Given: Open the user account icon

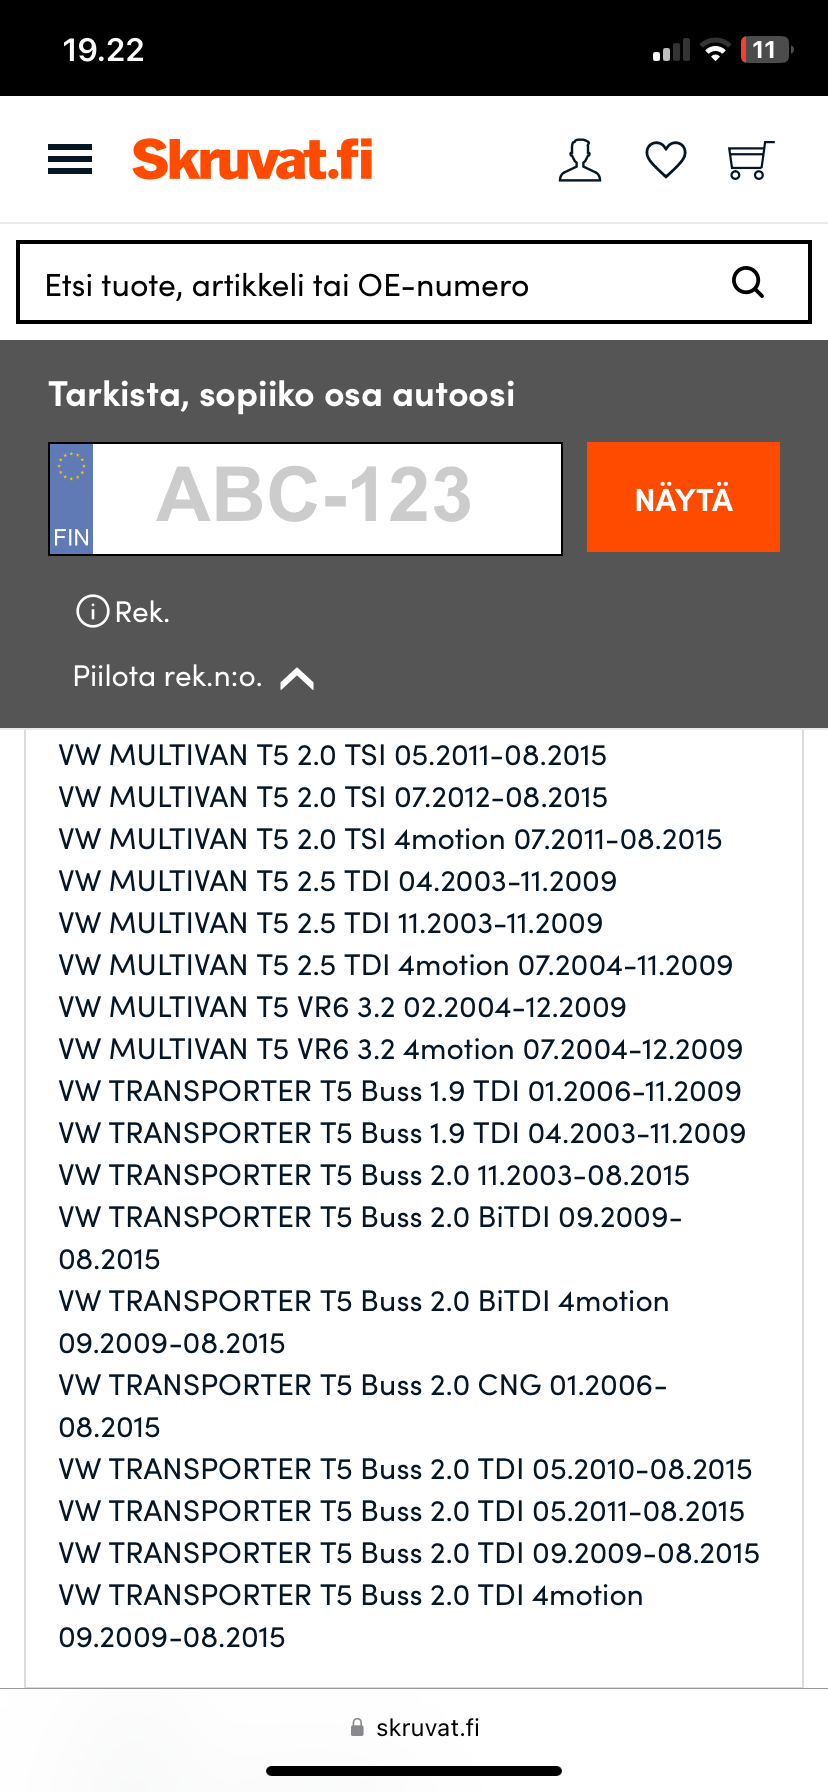Looking at the screenshot, I should tap(580, 160).
